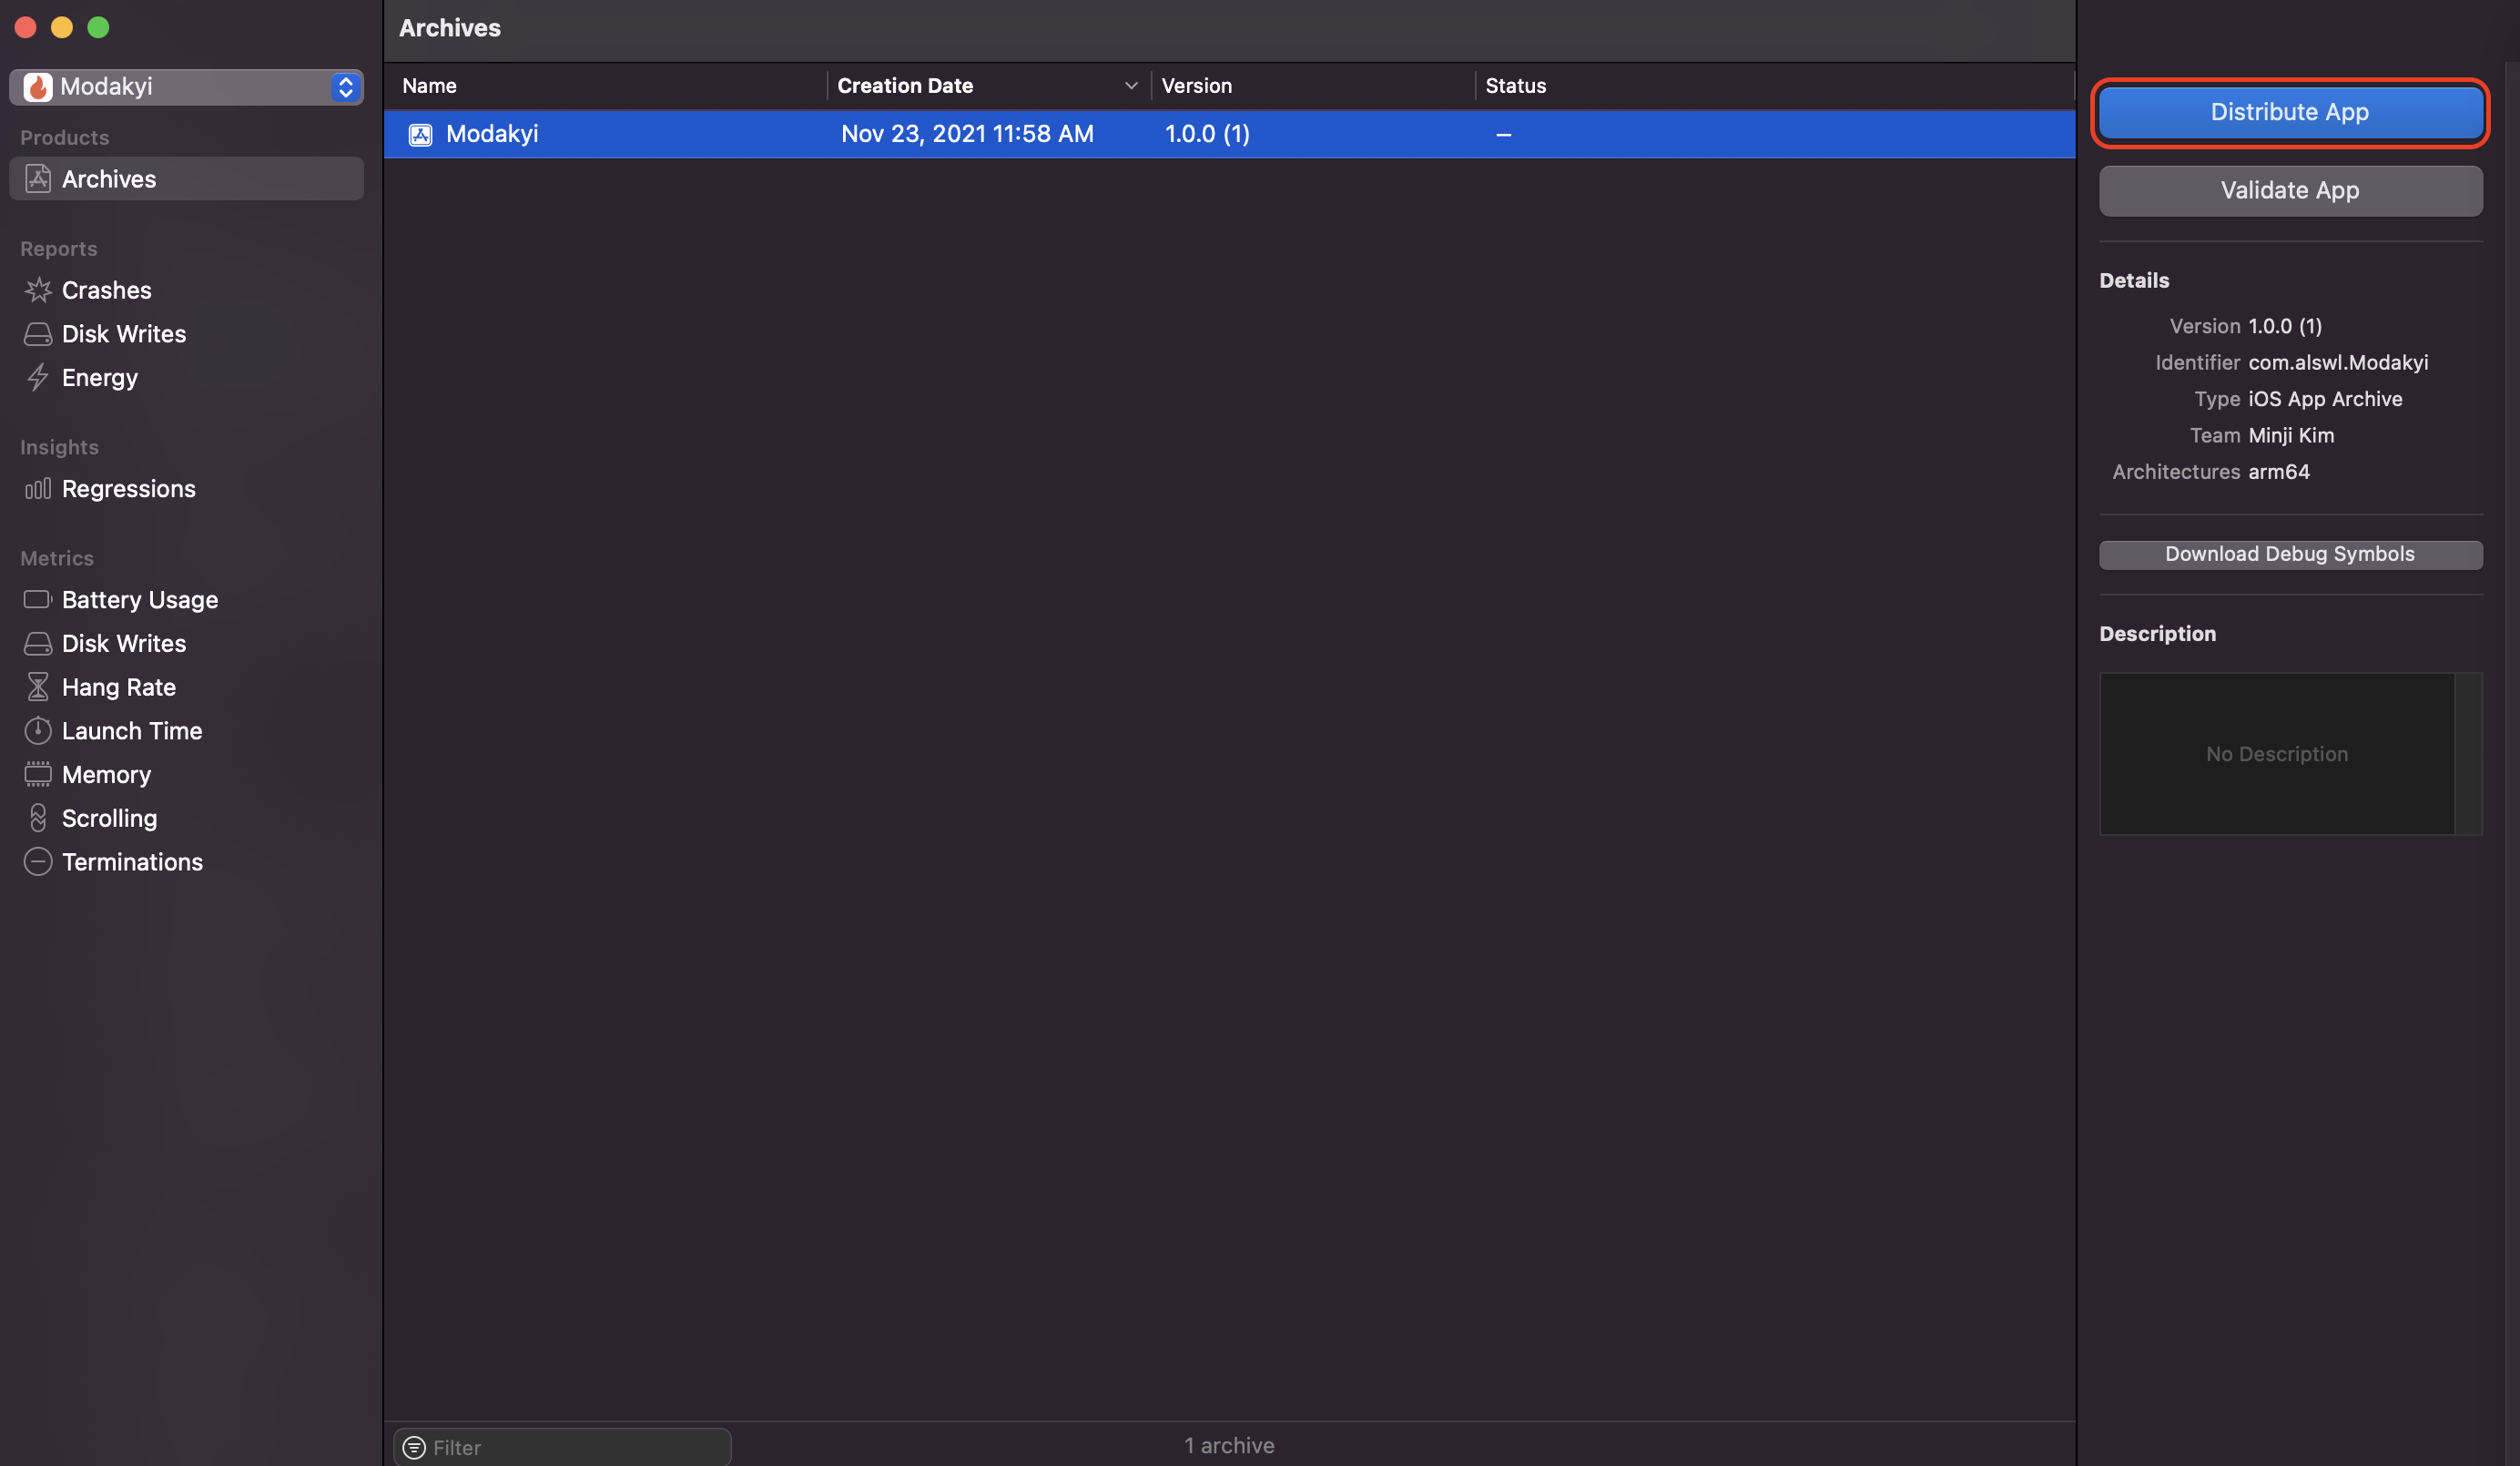Toggle sort order chevron on Creation Date
Screen dimensions: 2520x1466
(x=1131, y=86)
